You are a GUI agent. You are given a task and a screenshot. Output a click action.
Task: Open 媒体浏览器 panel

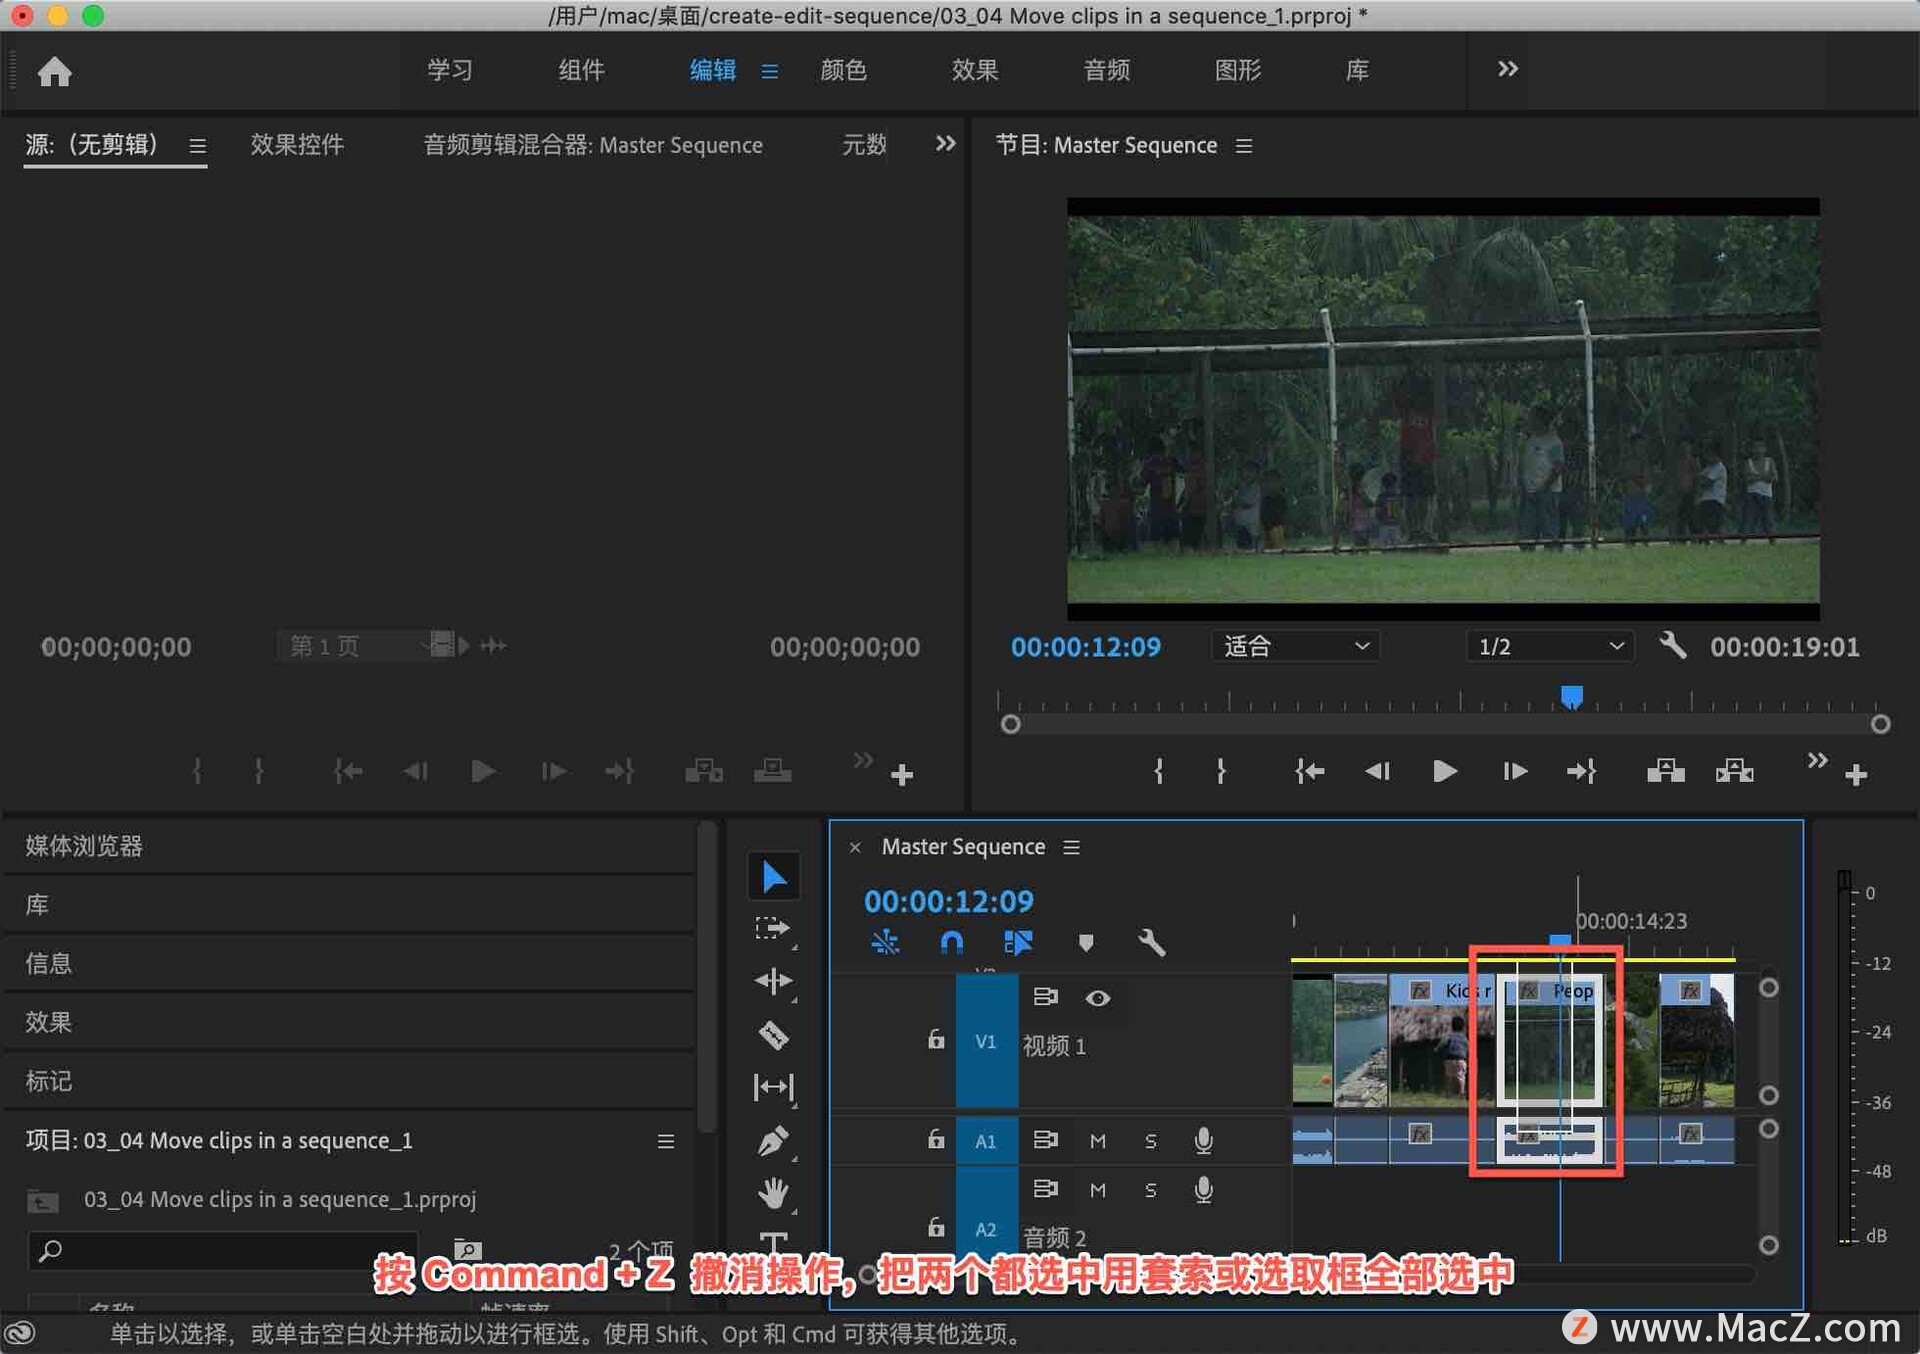pyautogui.click(x=84, y=846)
